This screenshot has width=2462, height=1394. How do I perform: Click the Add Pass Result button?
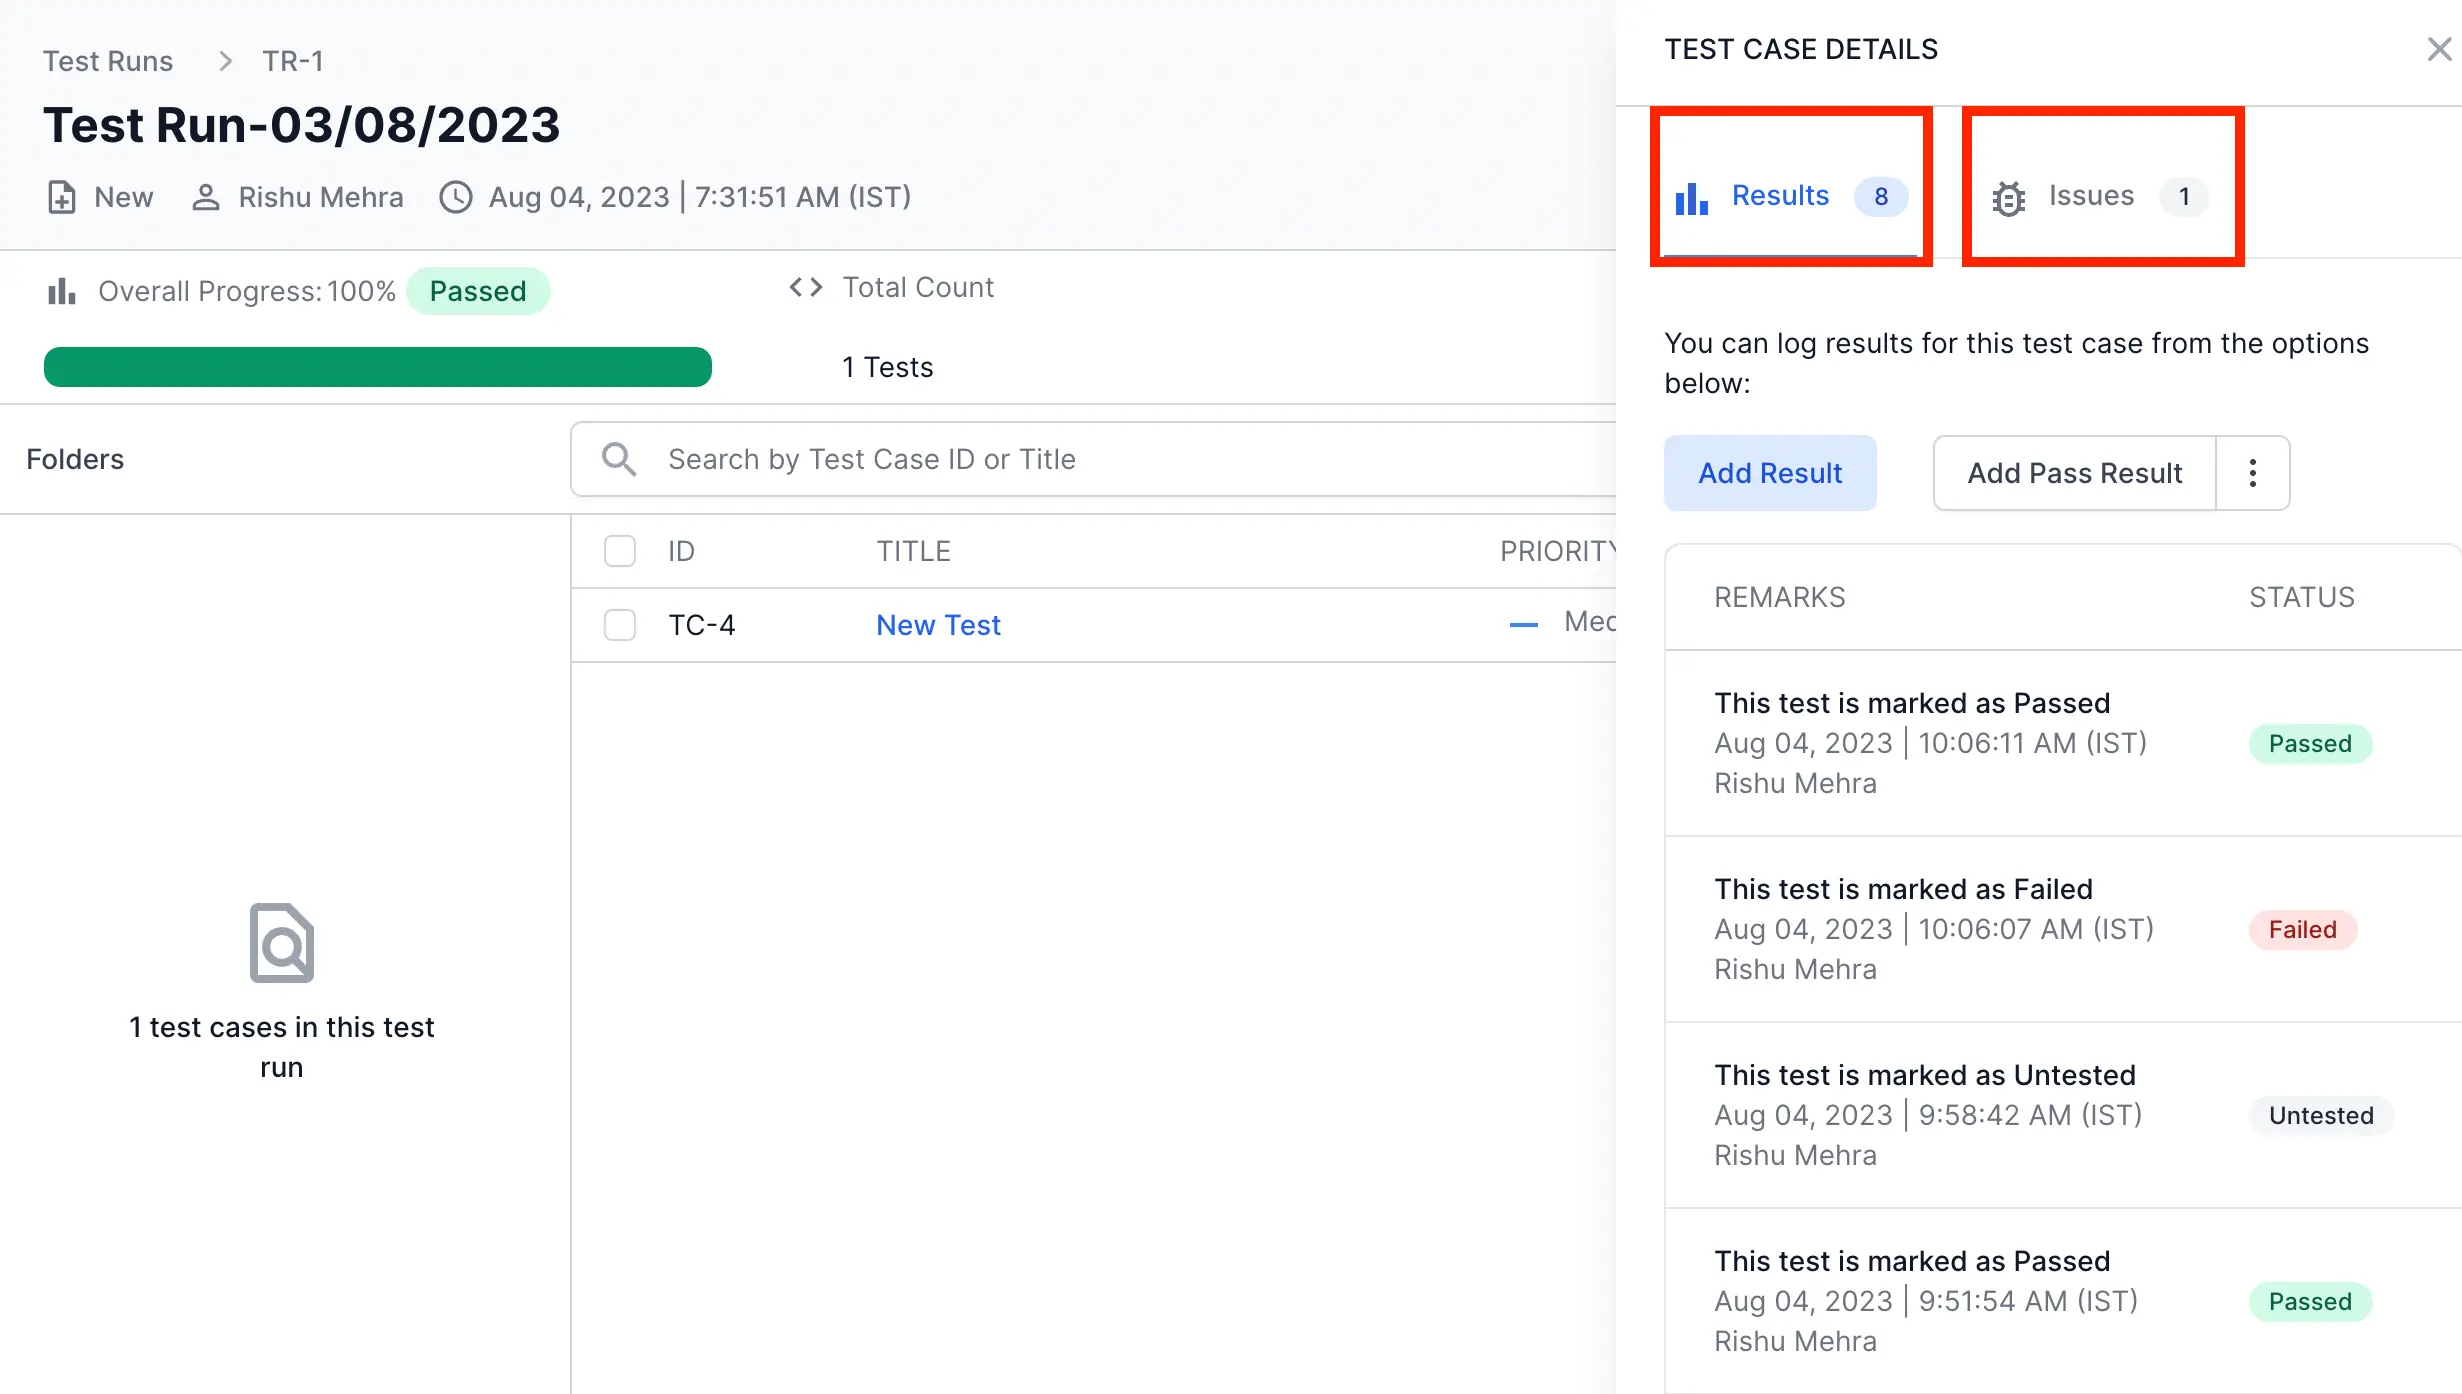(2074, 473)
